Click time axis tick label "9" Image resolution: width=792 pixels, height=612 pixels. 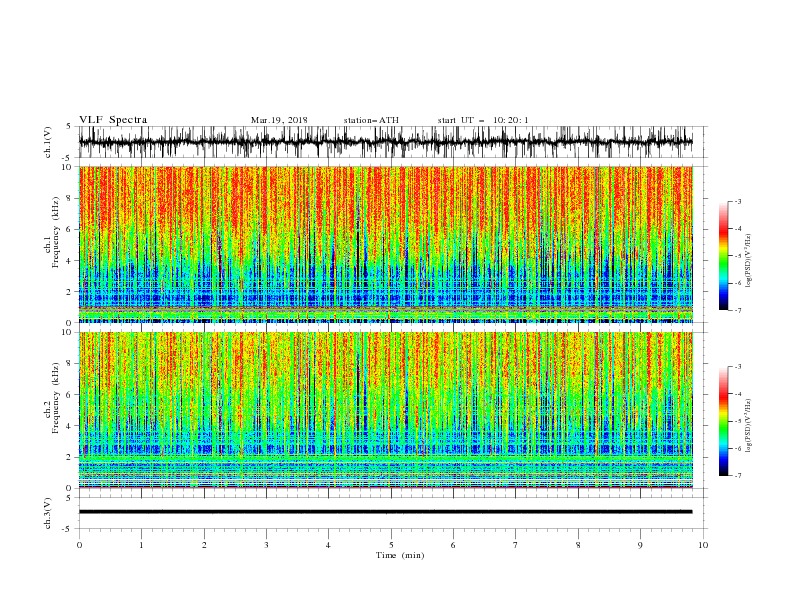pyautogui.click(x=640, y=545)
